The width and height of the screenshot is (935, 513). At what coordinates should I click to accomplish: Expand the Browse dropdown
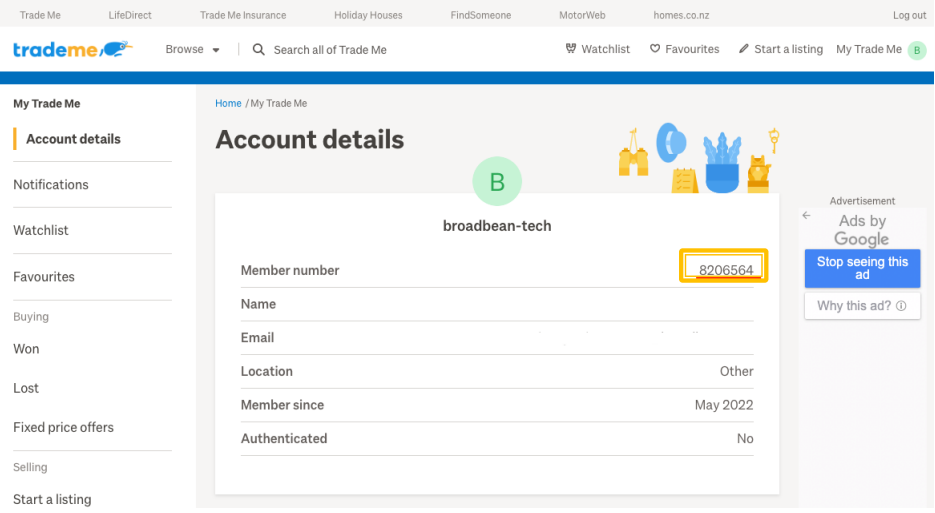[193, 50]
